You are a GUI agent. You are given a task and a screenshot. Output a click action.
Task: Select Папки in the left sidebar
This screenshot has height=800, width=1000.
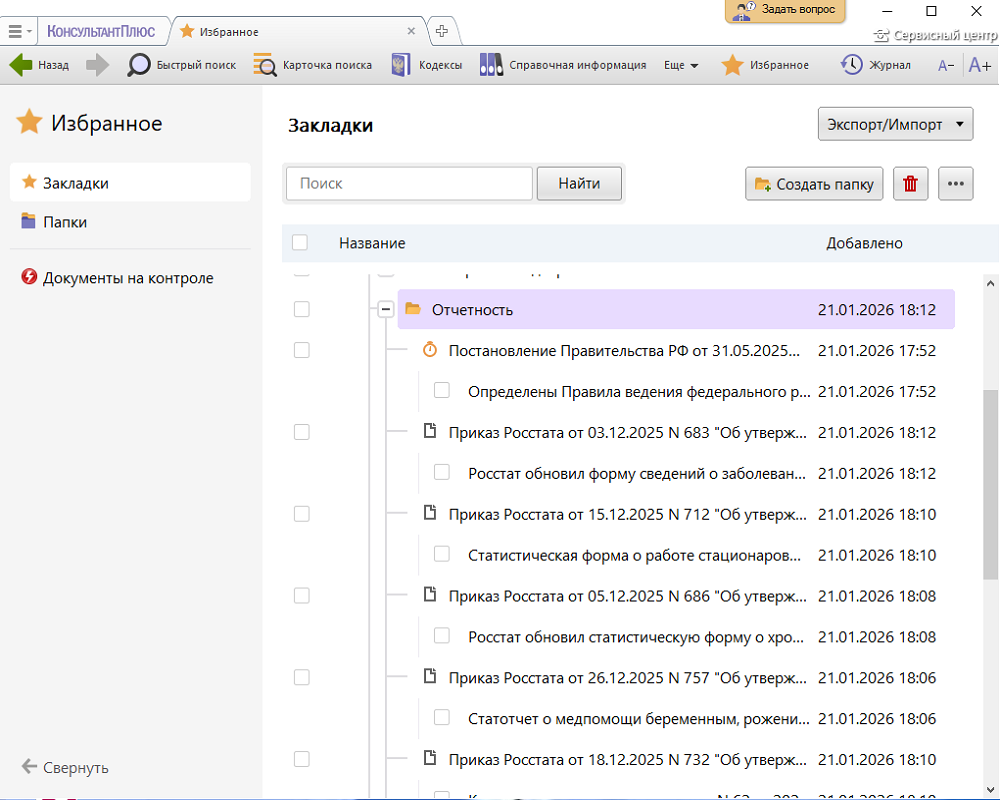pyautogui.click(x=65, y=222)
